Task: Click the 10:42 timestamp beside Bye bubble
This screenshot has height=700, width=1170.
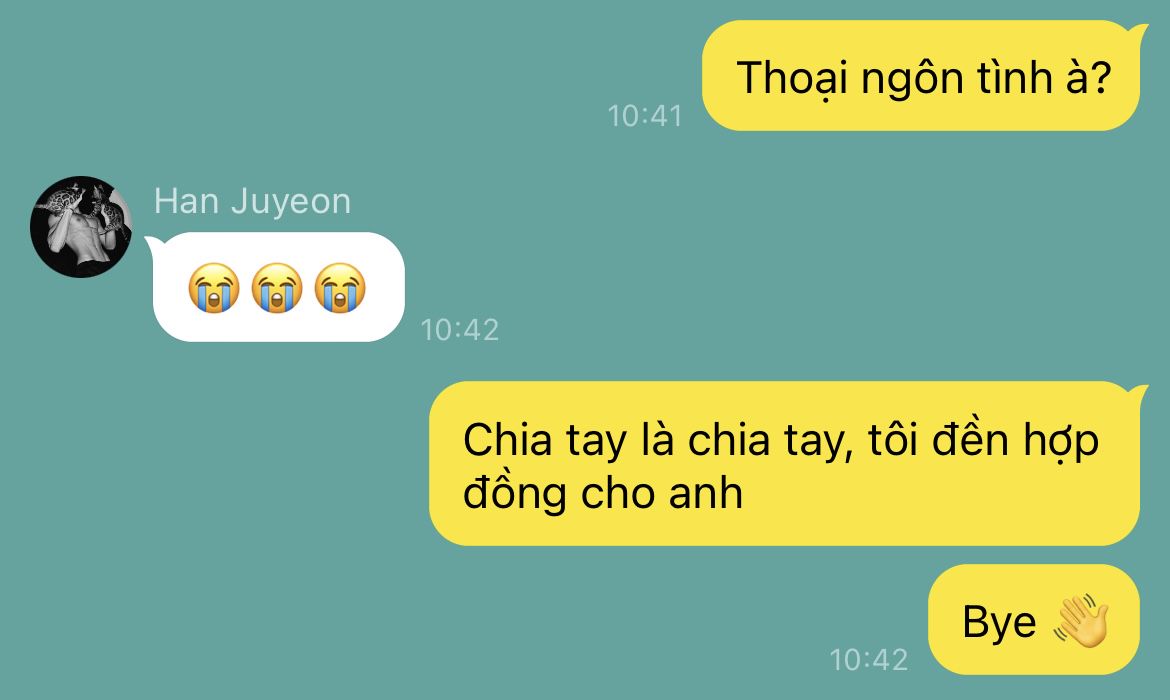Action: (869, 660)
